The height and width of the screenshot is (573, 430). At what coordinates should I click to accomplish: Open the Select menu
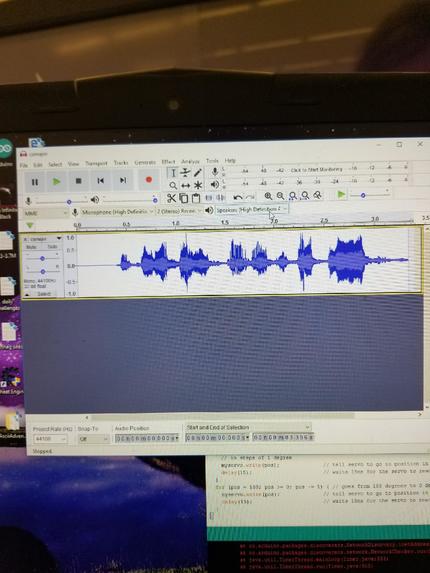[55, 164]
